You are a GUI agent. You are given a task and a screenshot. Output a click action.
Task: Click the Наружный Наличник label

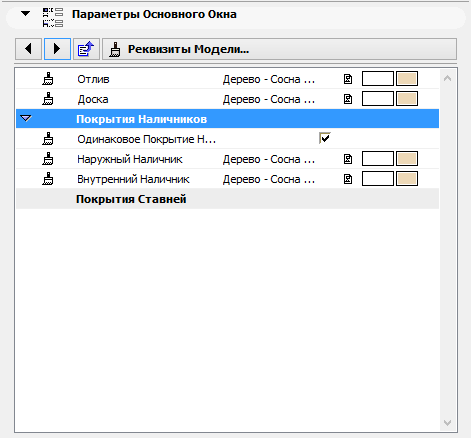point(130,159)
